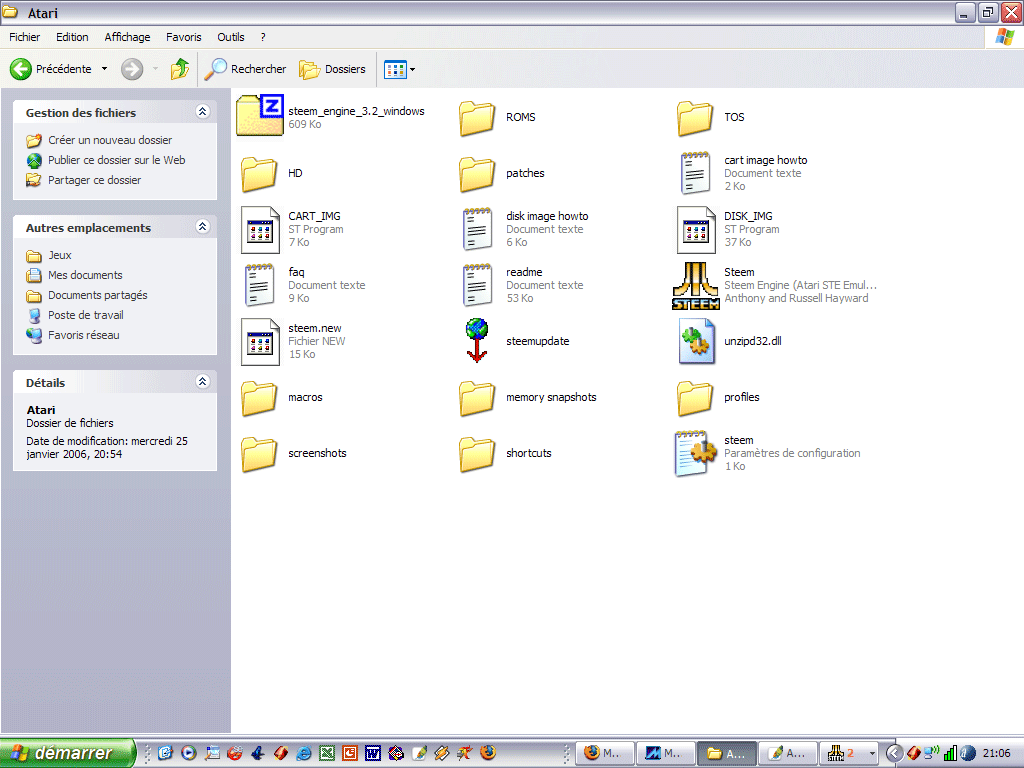This screenshot has height=768, width=1024.
Task: Click Publier ce dossier sur le Web
Action: (x=106, y=160)
